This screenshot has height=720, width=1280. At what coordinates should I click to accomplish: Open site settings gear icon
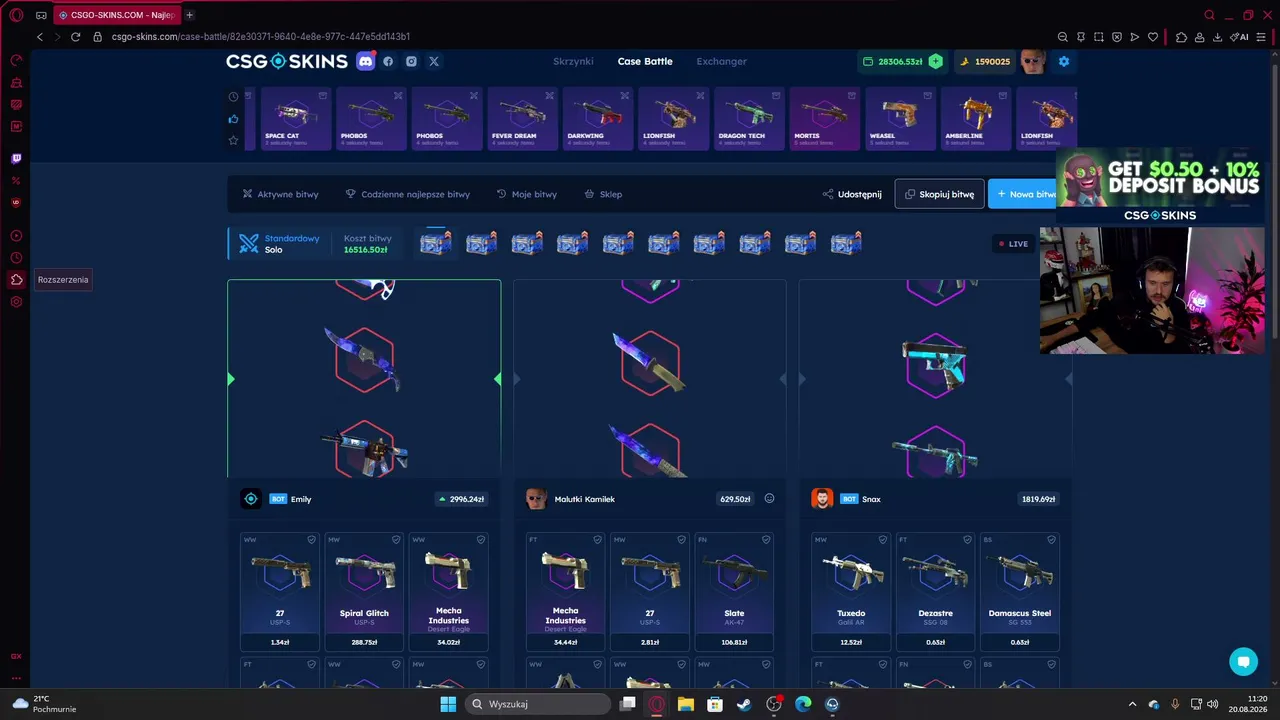pyautogui.click(x=1064, y=61)
